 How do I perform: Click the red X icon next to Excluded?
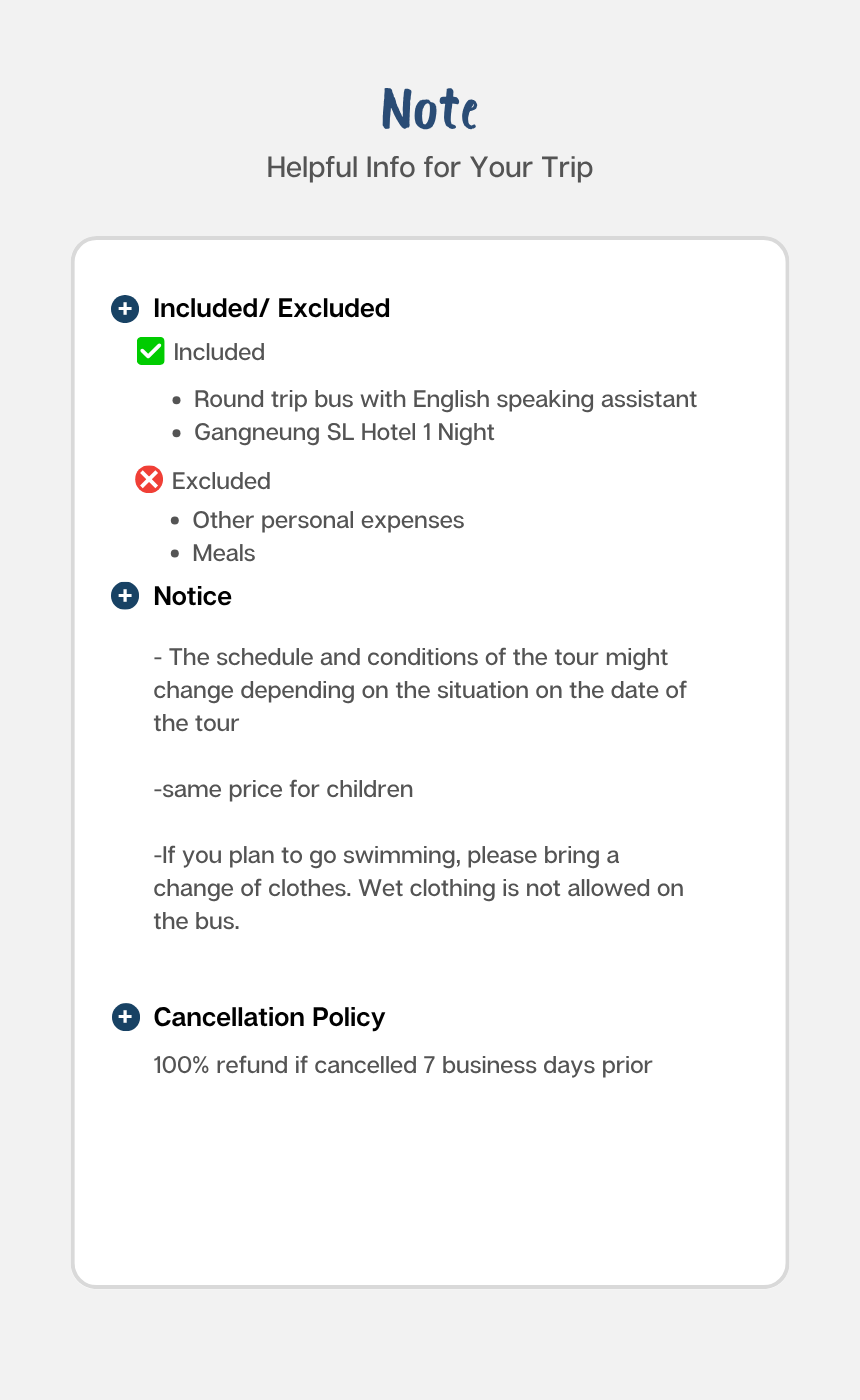click(149, 480)
